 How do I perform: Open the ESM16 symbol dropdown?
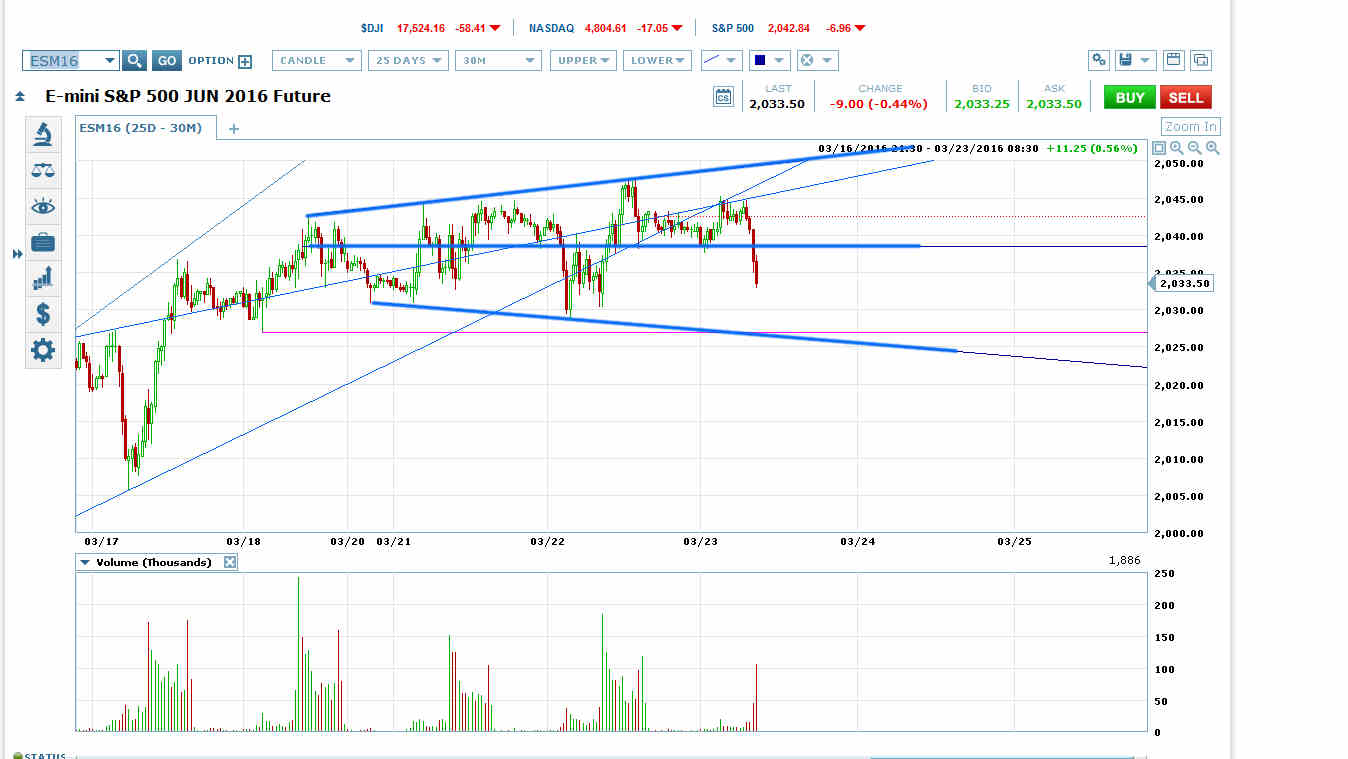click(109, 61)
